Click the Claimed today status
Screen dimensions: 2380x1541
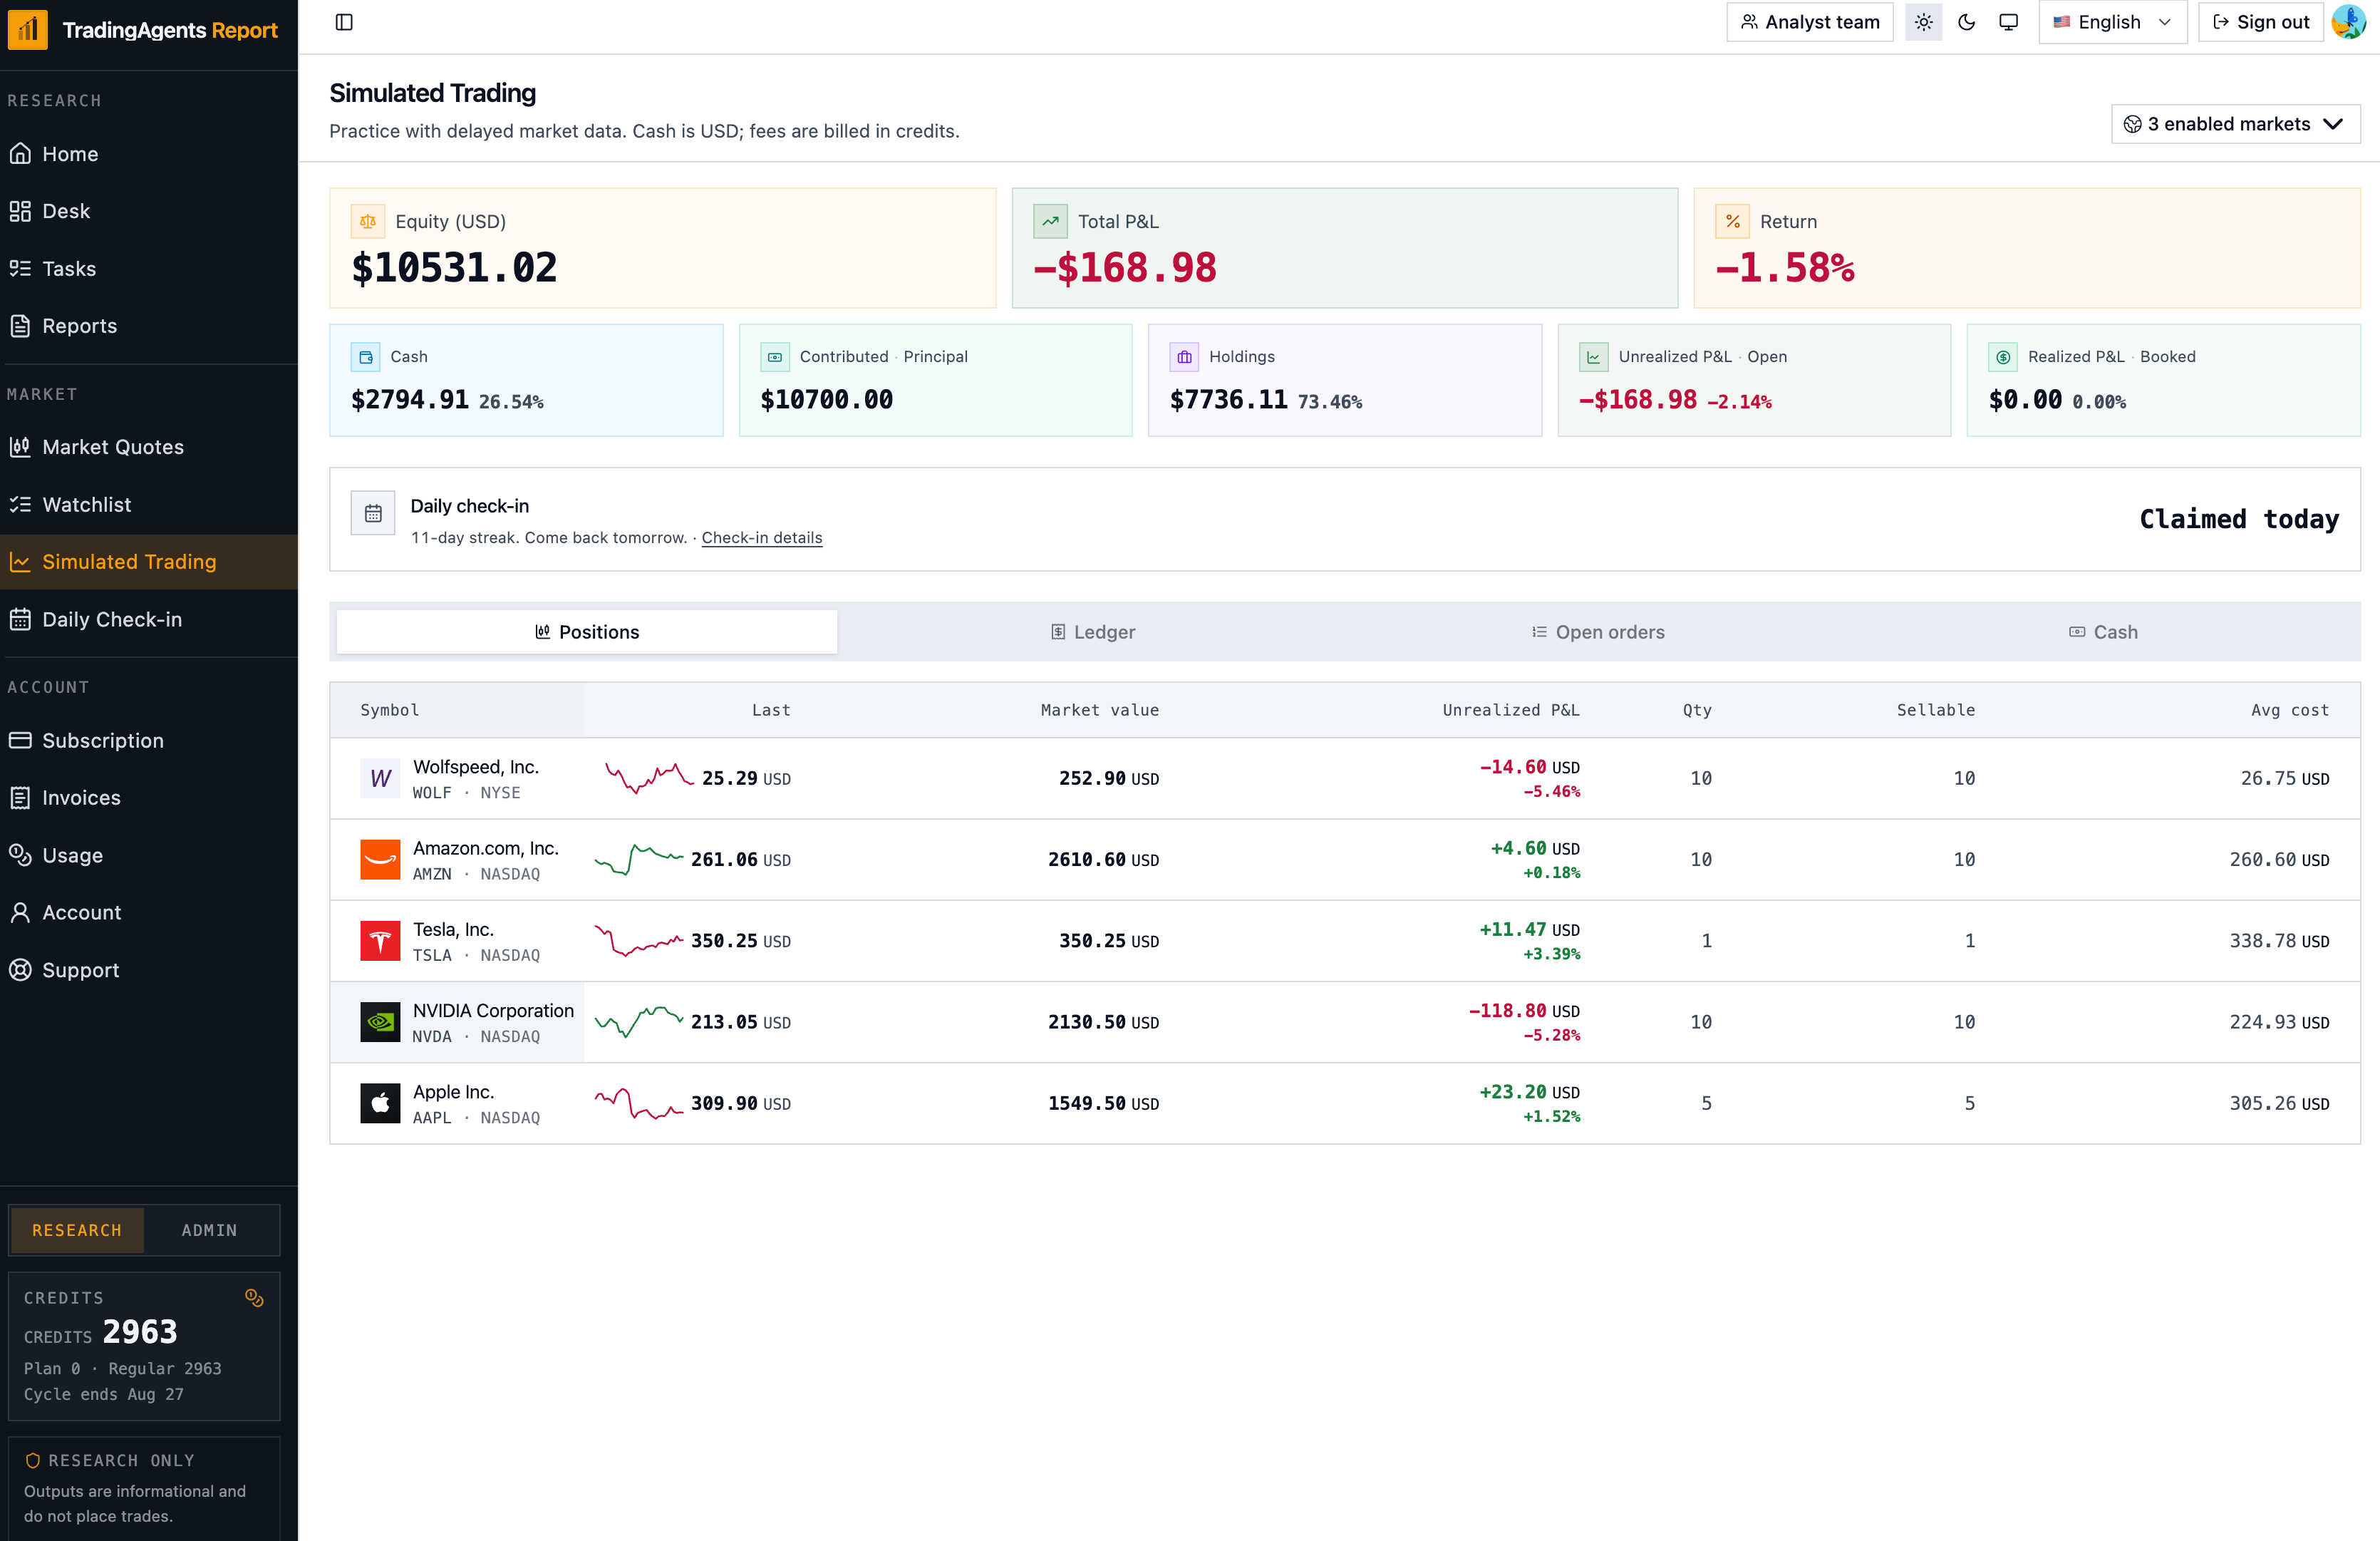[2239, 519]
